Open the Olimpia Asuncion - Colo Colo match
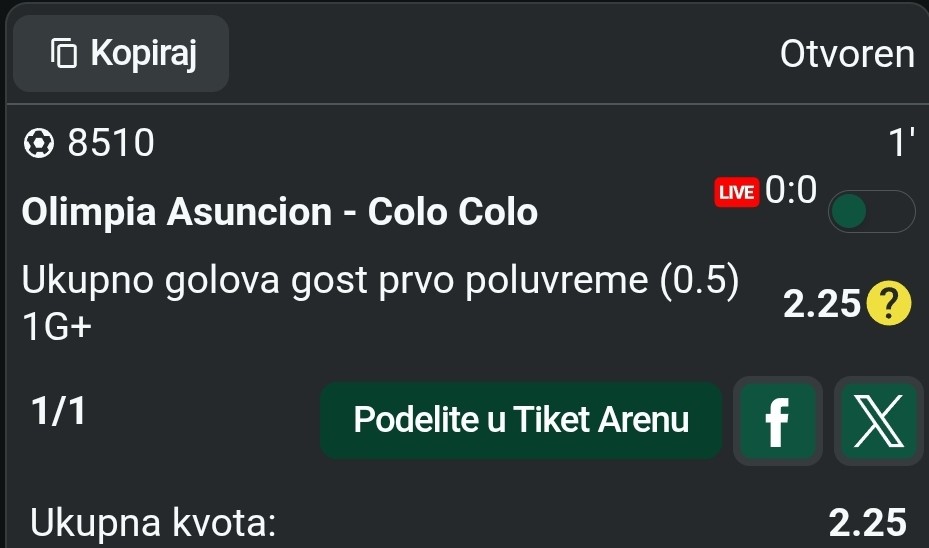Image resolution: width=929 pixels, height=548 pixels. pos(280,211)
